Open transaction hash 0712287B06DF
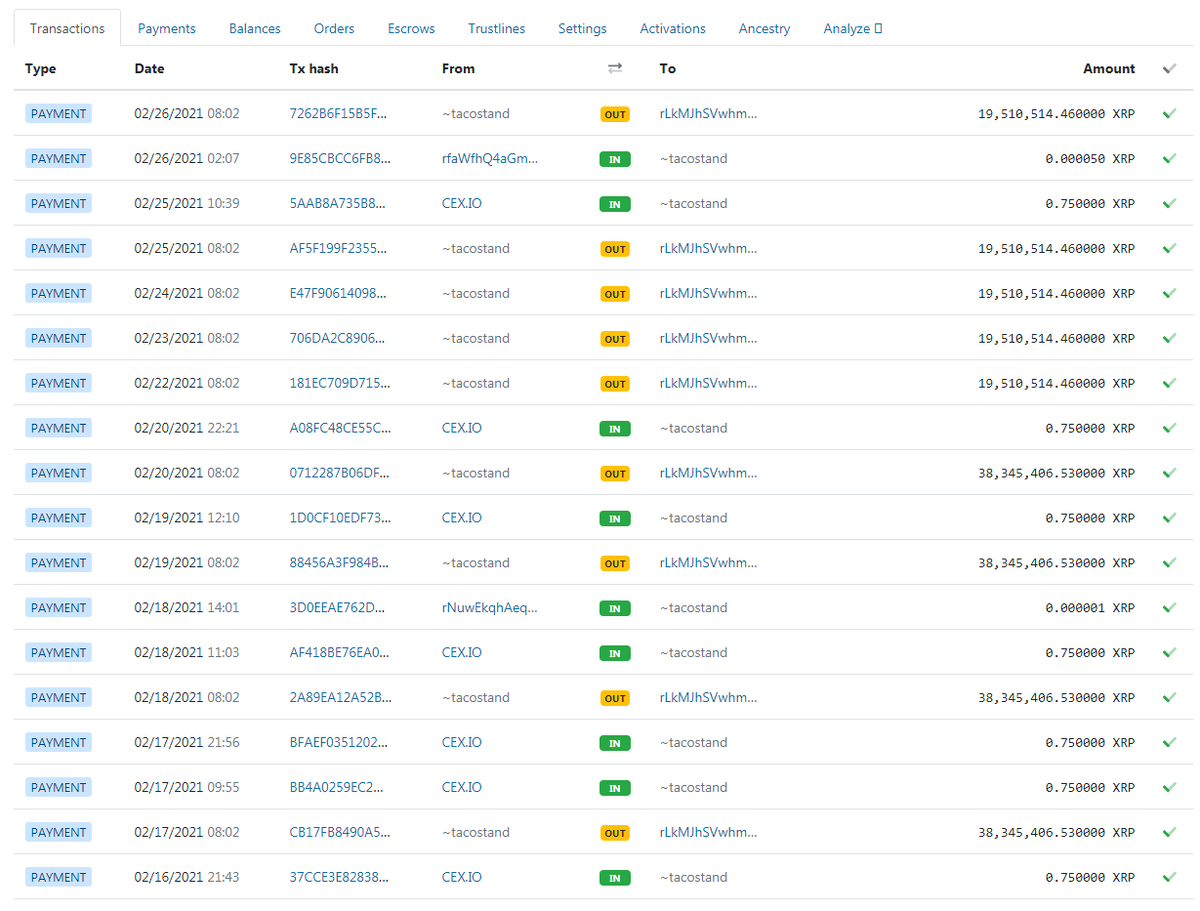The height and width of the screenshot is (911, 1200). [338, 473]
